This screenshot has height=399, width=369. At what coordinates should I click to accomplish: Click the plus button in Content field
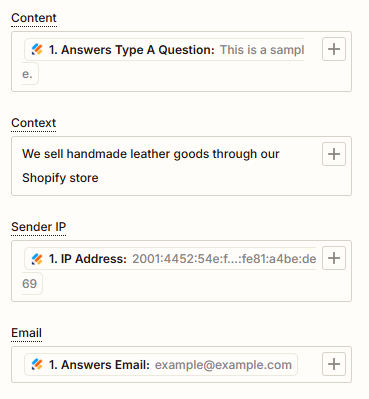pyautogui.click(x=334, y=49)
